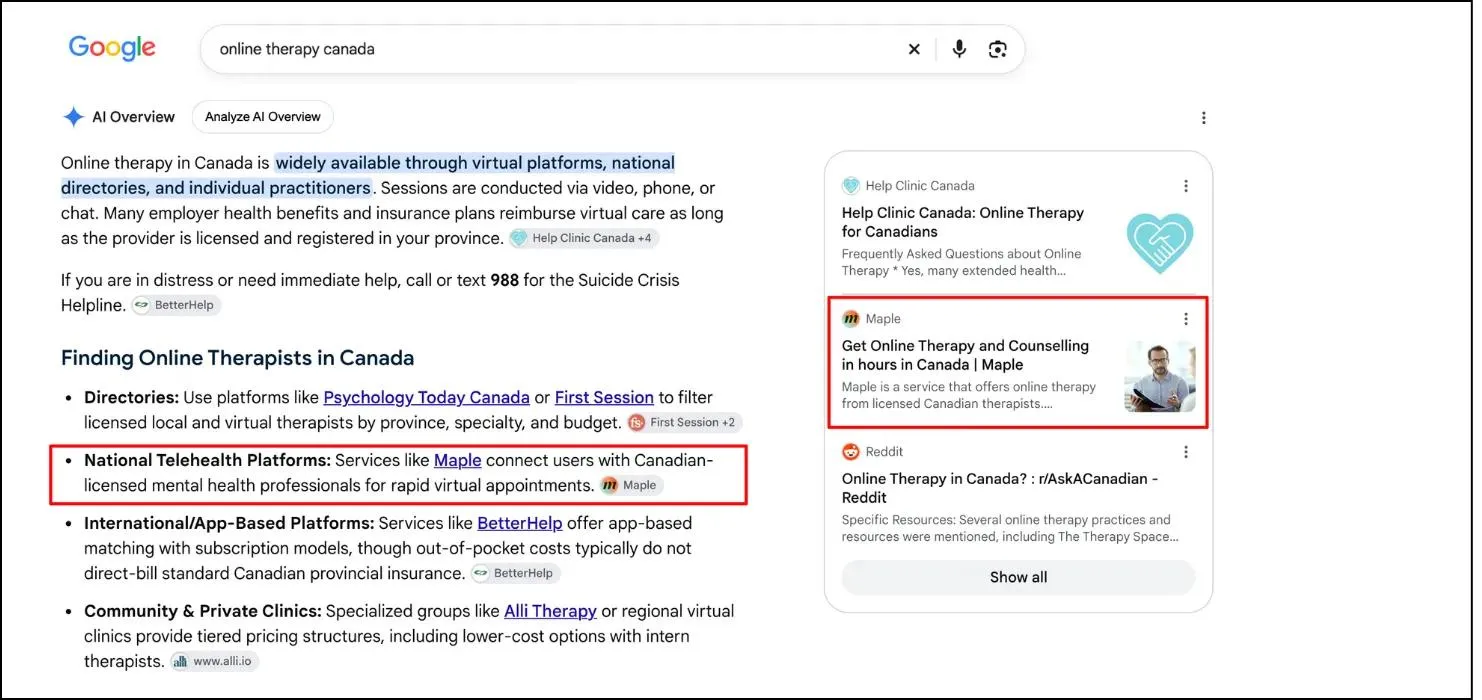Click the Google logo

tap(112, 48)
